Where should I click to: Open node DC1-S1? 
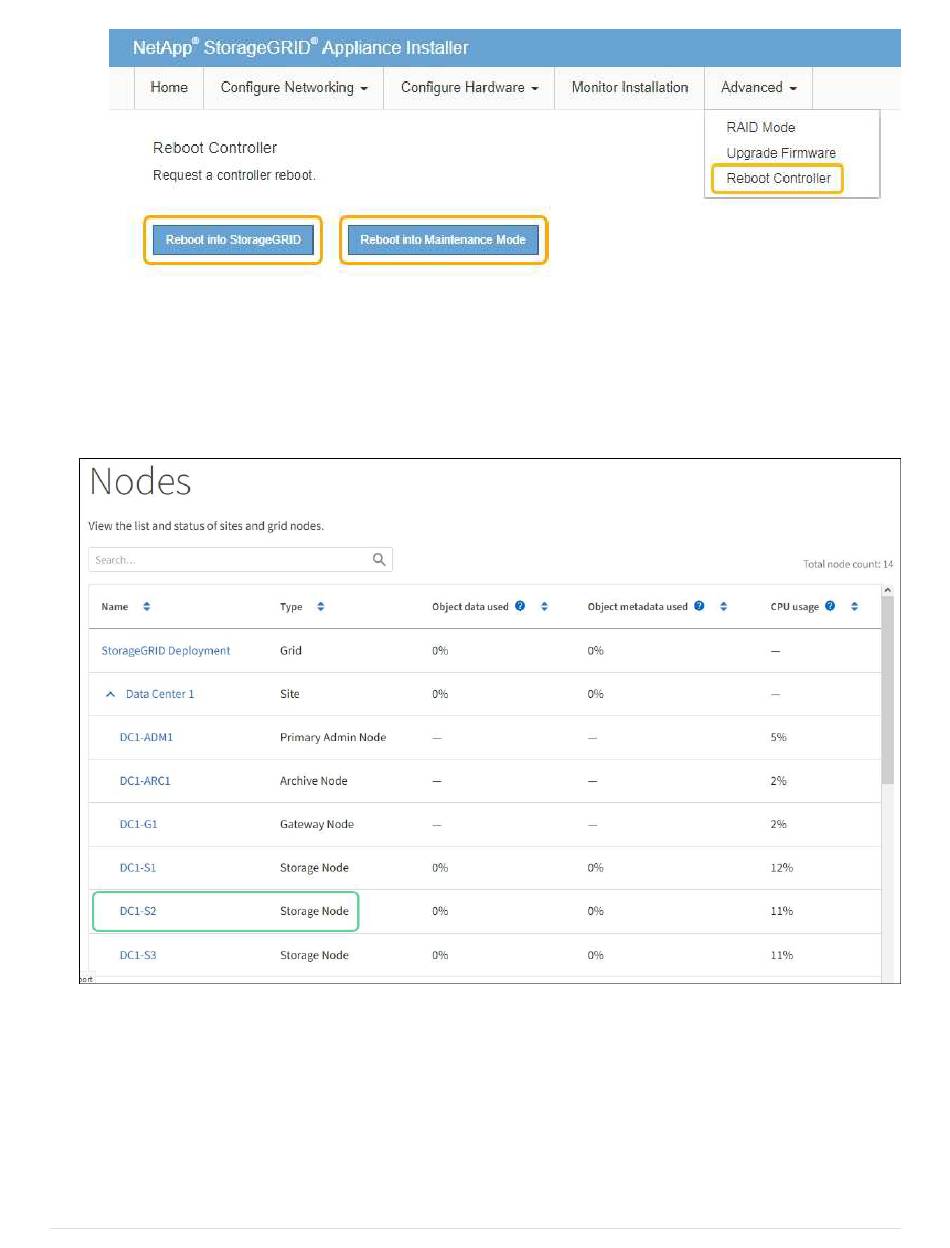point(138,868)
